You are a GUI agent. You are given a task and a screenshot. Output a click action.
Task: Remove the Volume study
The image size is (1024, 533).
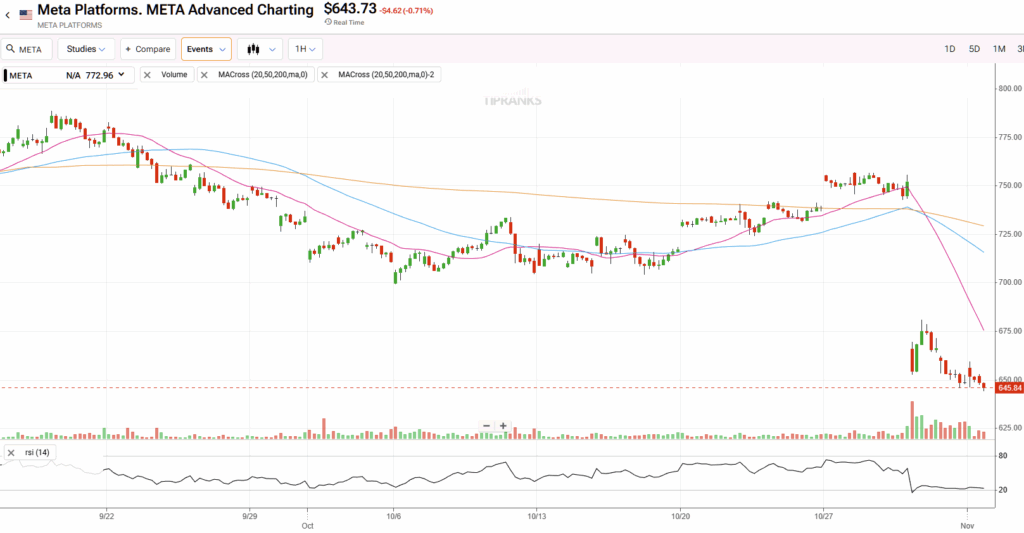coord(147,75)
